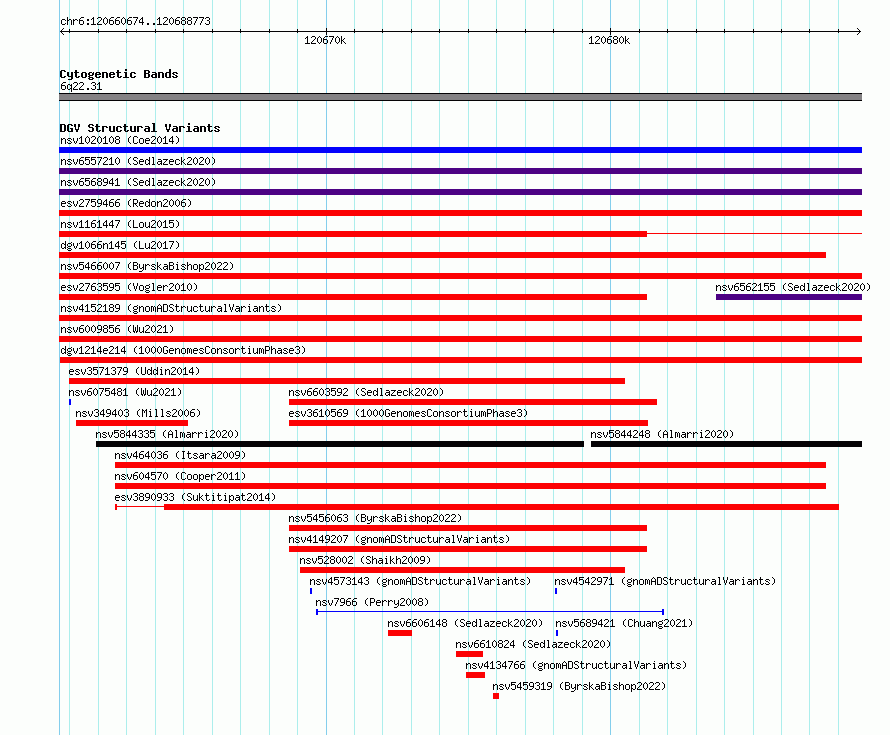
Task: Click the red nsv6606148 variant bar
Action: coord(400,633)
